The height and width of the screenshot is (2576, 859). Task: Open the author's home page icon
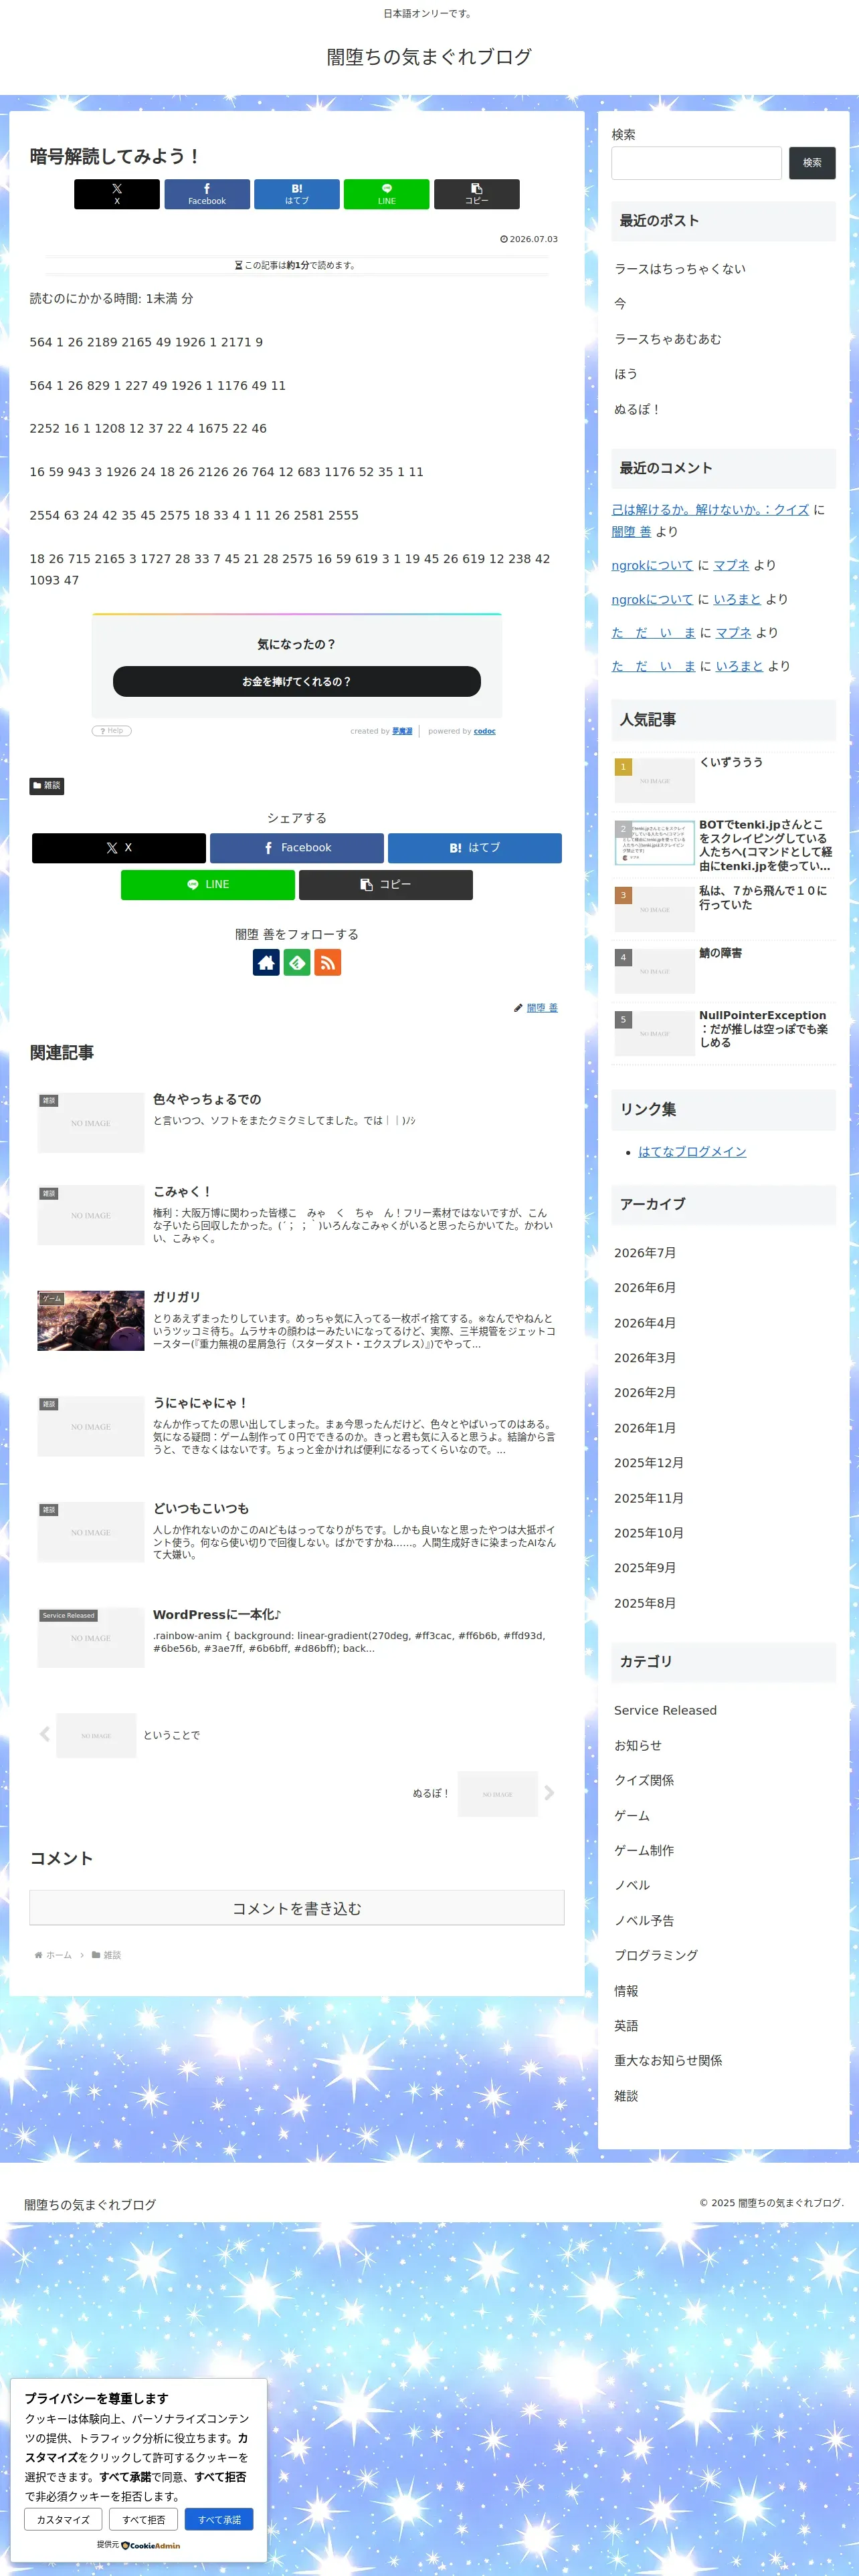pyautogui.click(x=266, y=962)
